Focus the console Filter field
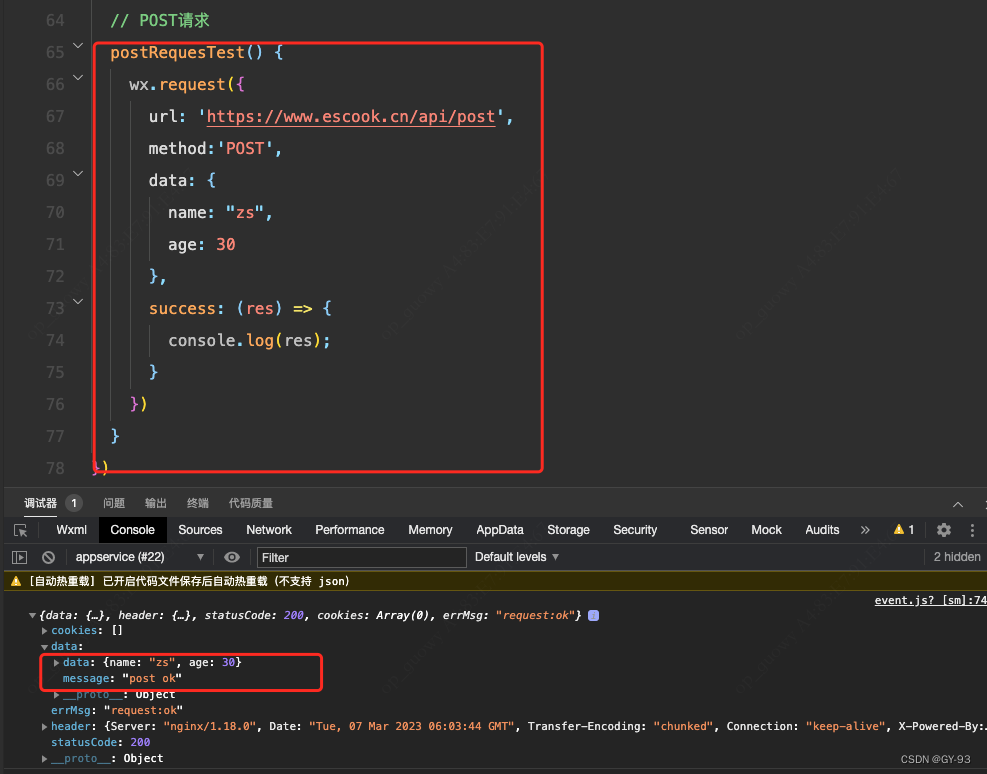The height and width of the screenshot is (774, 987). tap(361, 558)
